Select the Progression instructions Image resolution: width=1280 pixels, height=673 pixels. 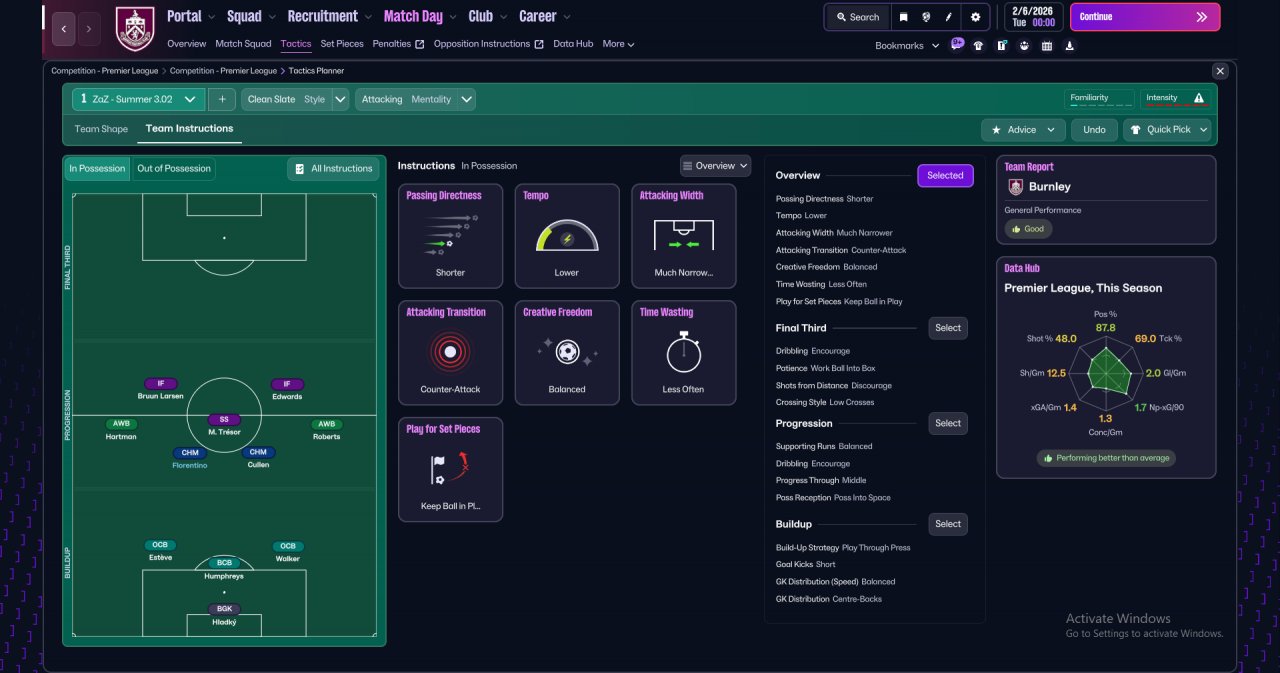(948, 423)
